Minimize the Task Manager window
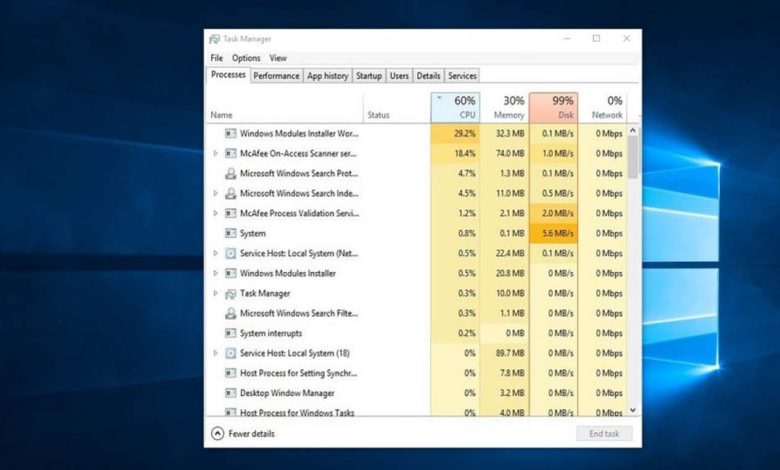This screenshot has width=780, height=470. point(567,39)
